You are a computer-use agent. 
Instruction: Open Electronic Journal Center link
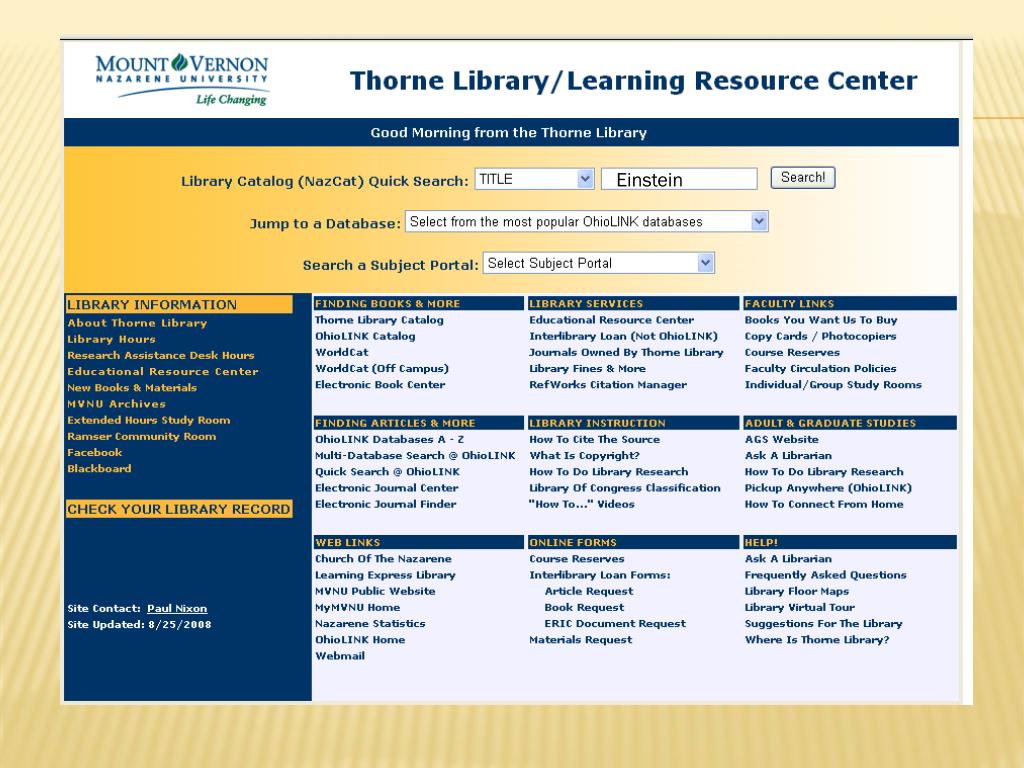pyautogui.click(x=387, y=488)
